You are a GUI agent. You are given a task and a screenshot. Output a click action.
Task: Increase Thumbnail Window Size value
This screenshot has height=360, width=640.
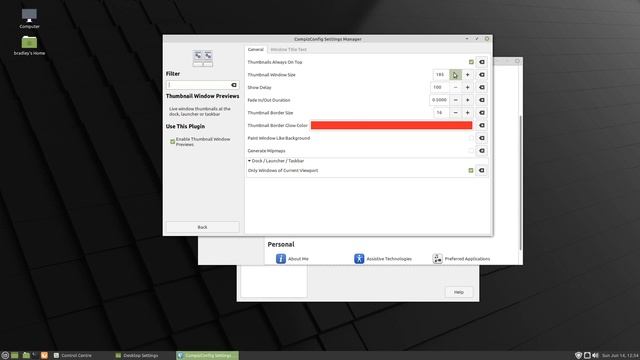(467, 75)
